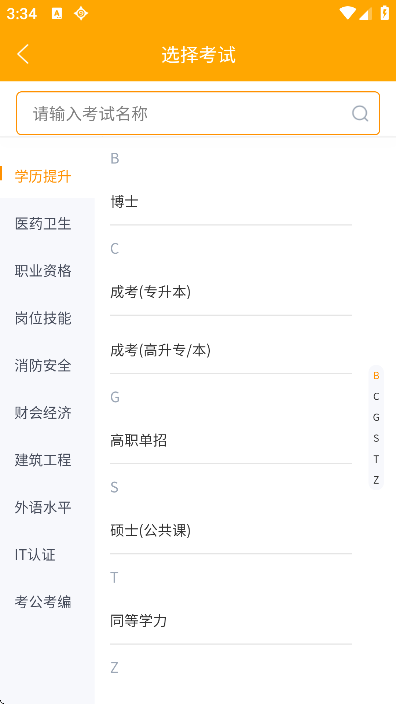Tap the search magnifier icon
The height and width of the screenshot is (704, 396).
tap(360, 114)
